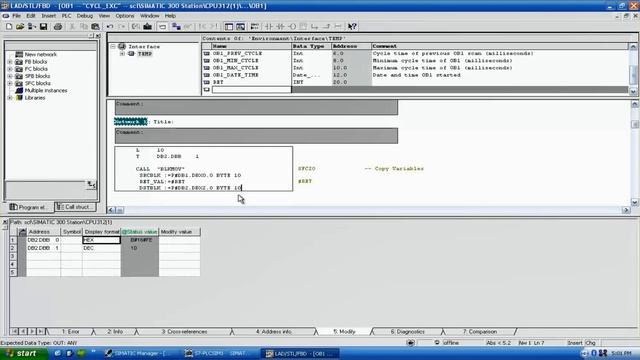Click the CALL "BLKMOV" code line
Image resolution: width=640 pixels, height=360 pixels.
[160, 169]
